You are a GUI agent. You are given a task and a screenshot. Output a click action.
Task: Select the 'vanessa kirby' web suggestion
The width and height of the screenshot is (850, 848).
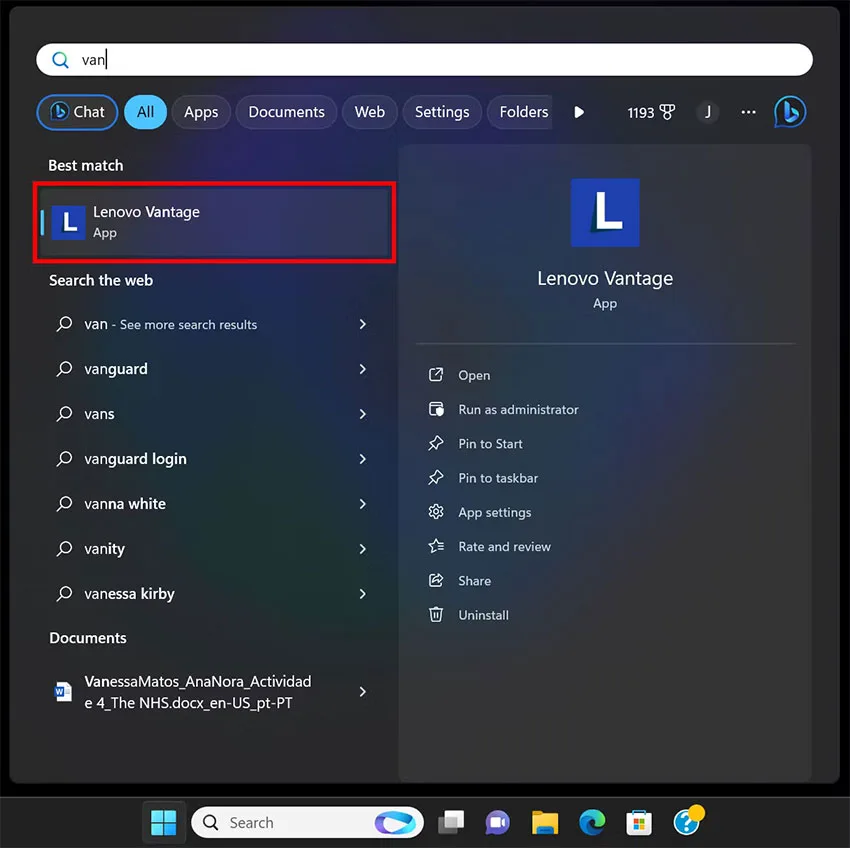[214, 594]
